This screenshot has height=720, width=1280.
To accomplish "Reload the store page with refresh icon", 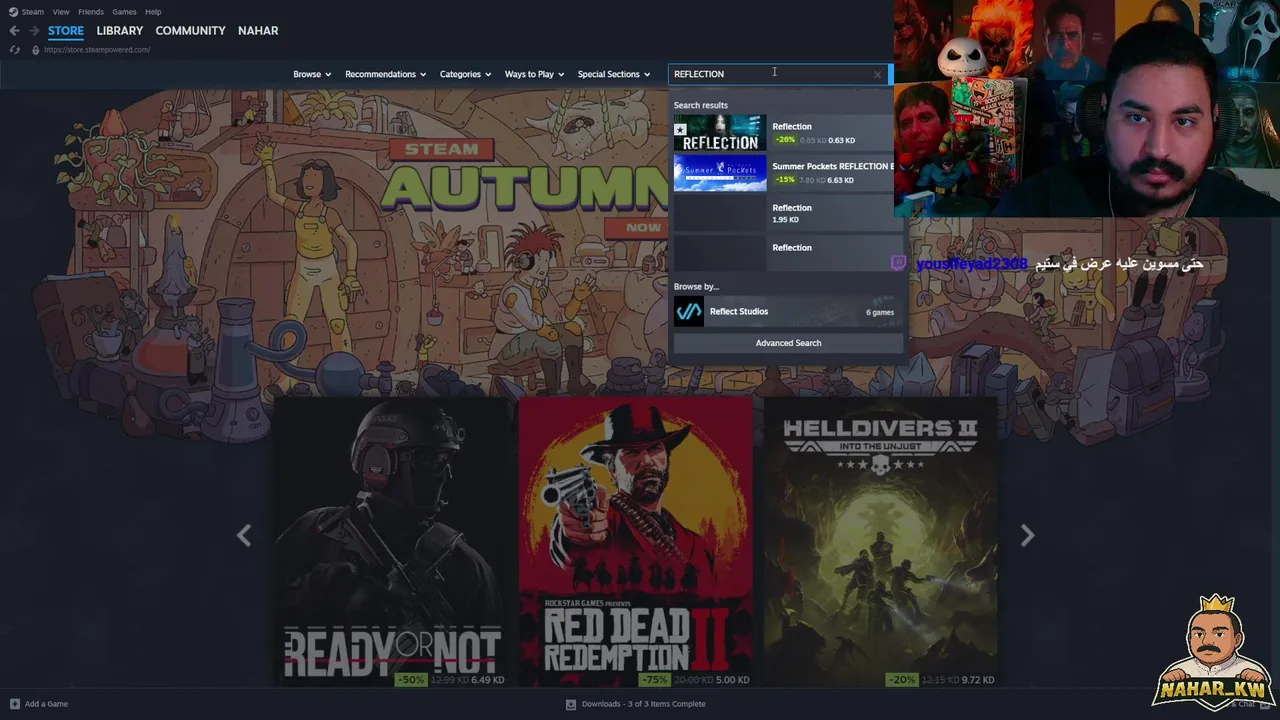I will pos(15,50).
